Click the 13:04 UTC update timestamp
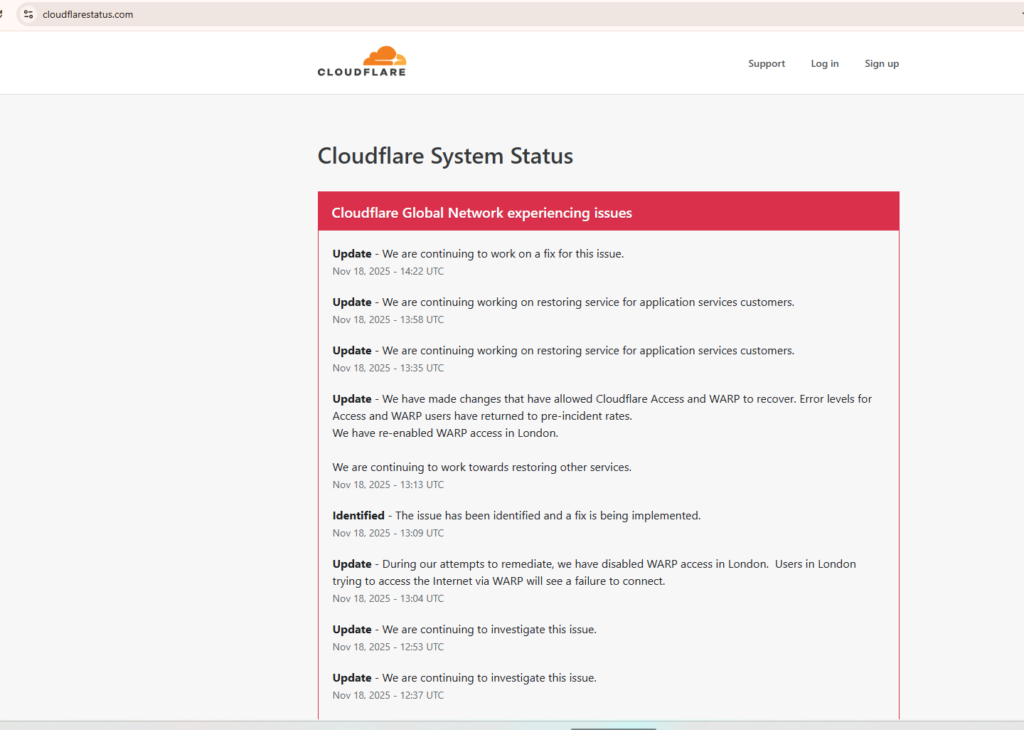 [x=388, y=599]
